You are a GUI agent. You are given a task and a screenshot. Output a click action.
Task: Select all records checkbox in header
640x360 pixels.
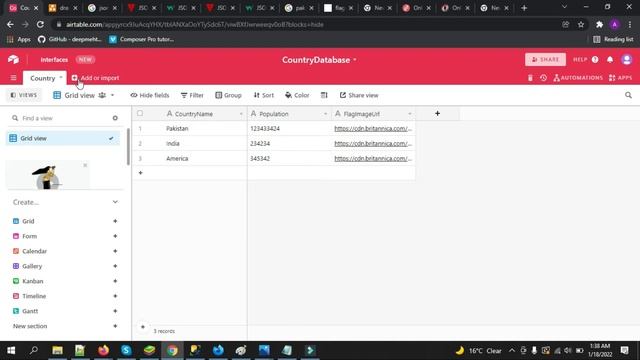[140, 113]
